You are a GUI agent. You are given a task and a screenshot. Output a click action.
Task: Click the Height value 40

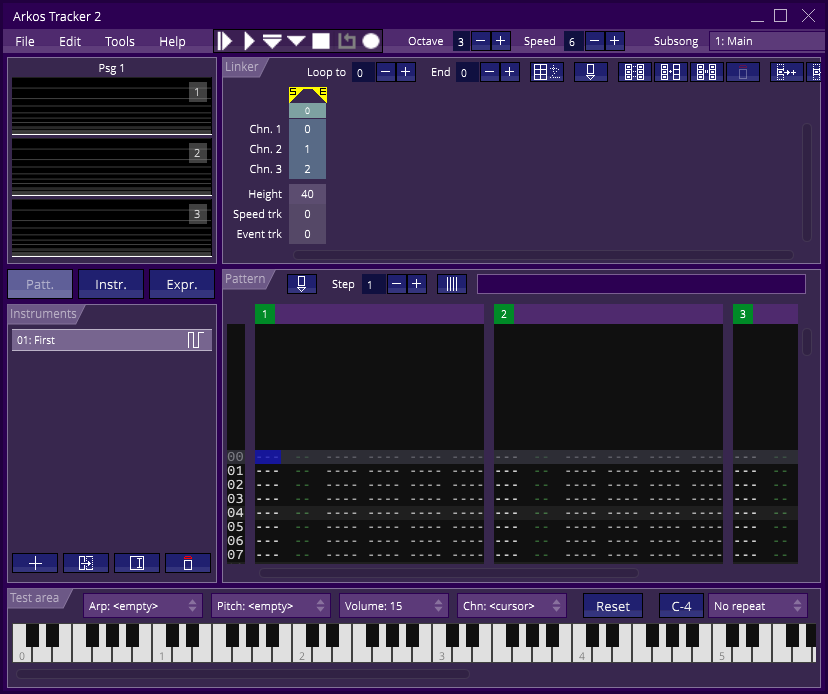(x=307, y=194)
